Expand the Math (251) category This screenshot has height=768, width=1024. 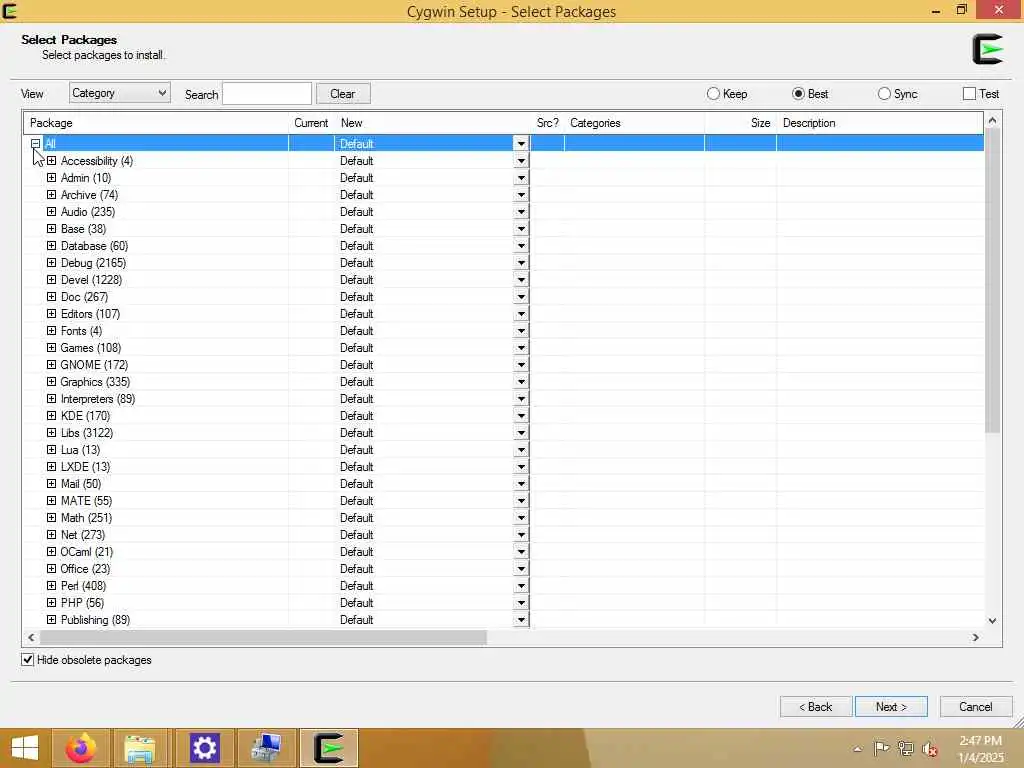click(x=52, y=517)
